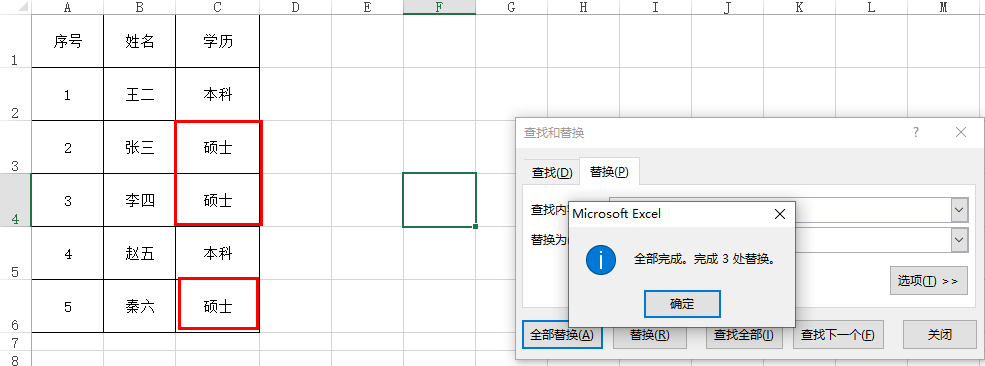Click the 关闭 button in Find and Replace

click(x=939, y=335)
